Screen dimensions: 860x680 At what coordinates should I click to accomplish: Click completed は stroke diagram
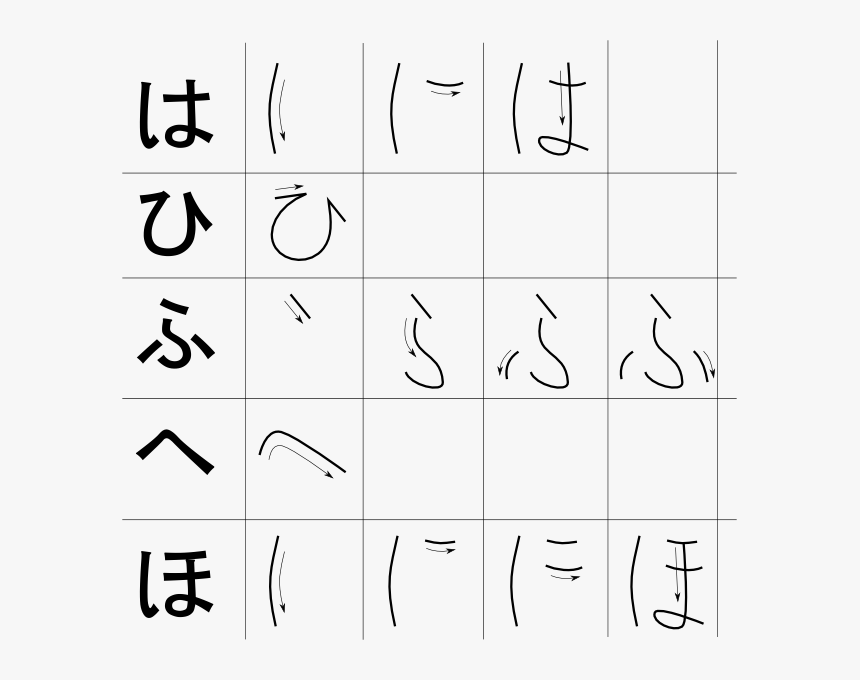(551, 109)
